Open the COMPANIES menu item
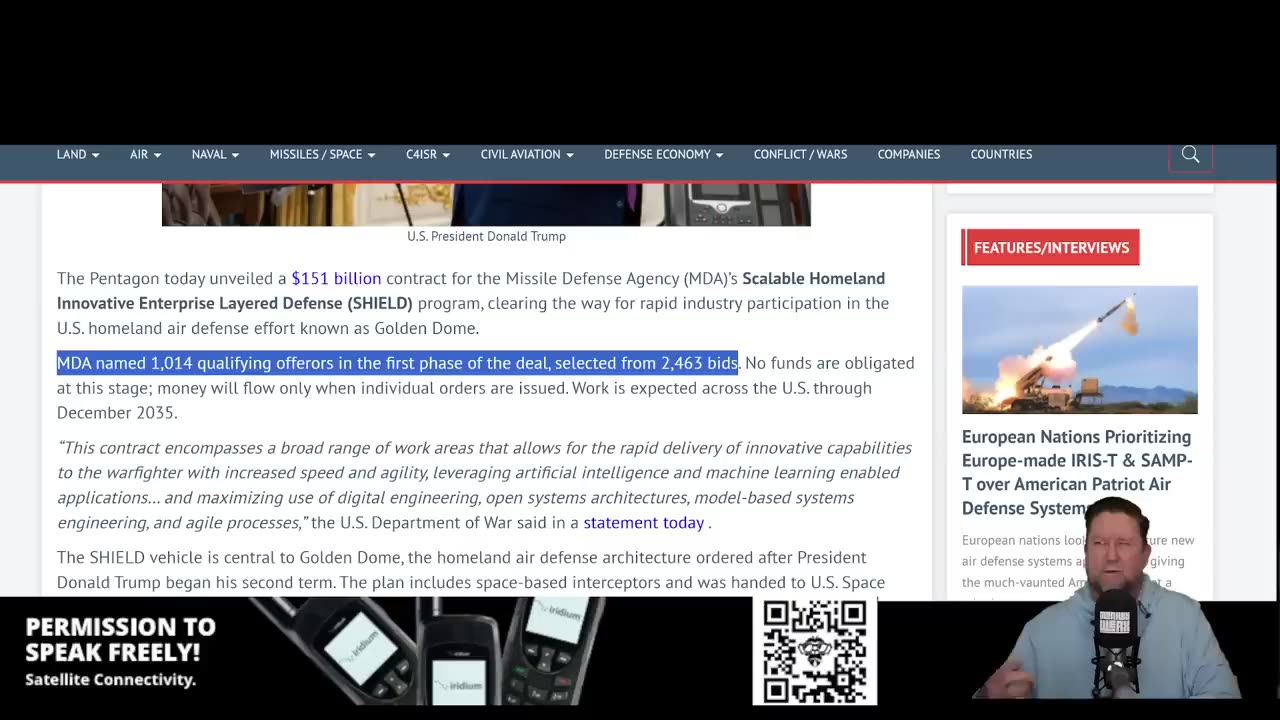The width and height of the screenshot is (1280, 720). (x=908, y=154)
